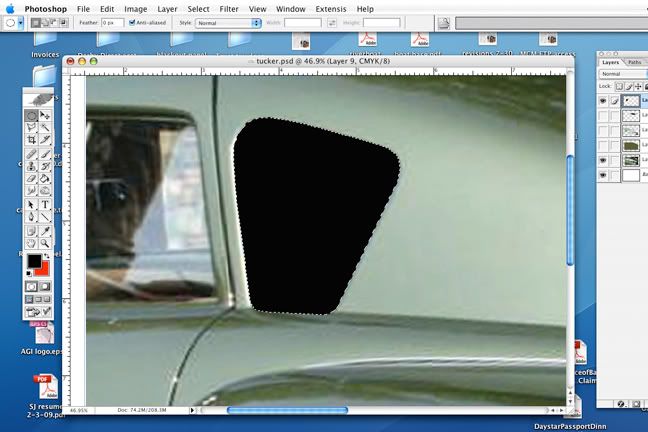Select the Elliptical Marquee tool
648x432 pixels.
click(x=31, y=115)
